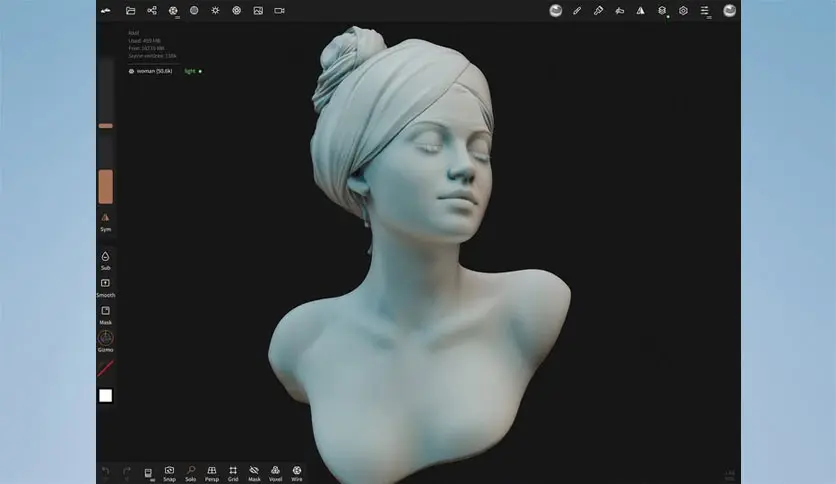Open the white color swatch
The height and width of the screenshot is (484, 836).
(106, 396)
